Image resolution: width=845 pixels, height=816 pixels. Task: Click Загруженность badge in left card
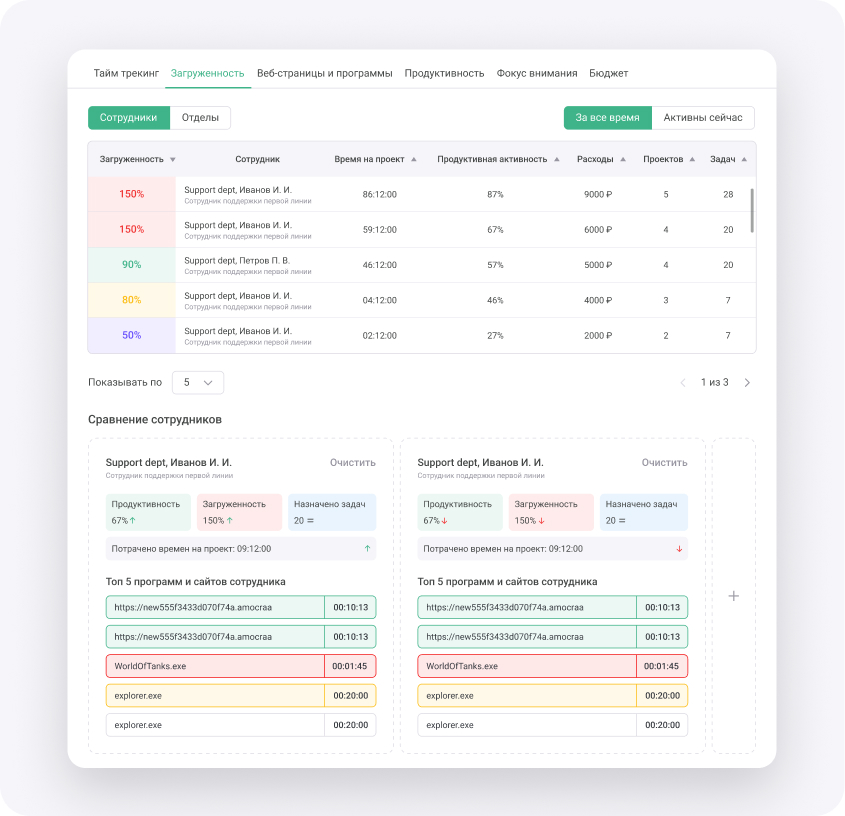pyautogui.click(x=239, y=512)
